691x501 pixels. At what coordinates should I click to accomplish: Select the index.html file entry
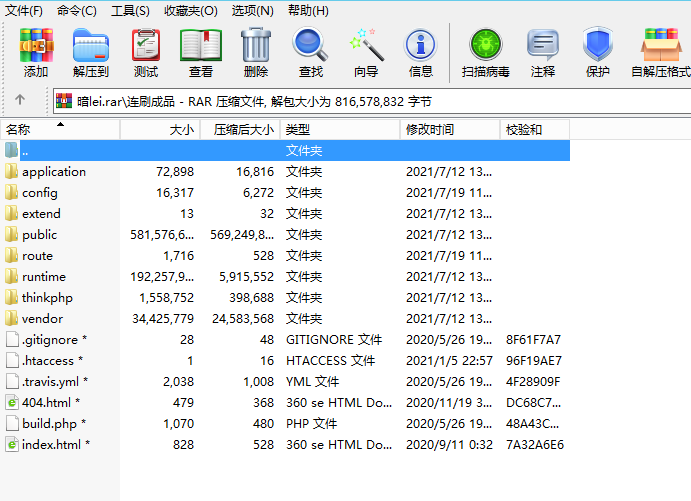click(50, 445)
